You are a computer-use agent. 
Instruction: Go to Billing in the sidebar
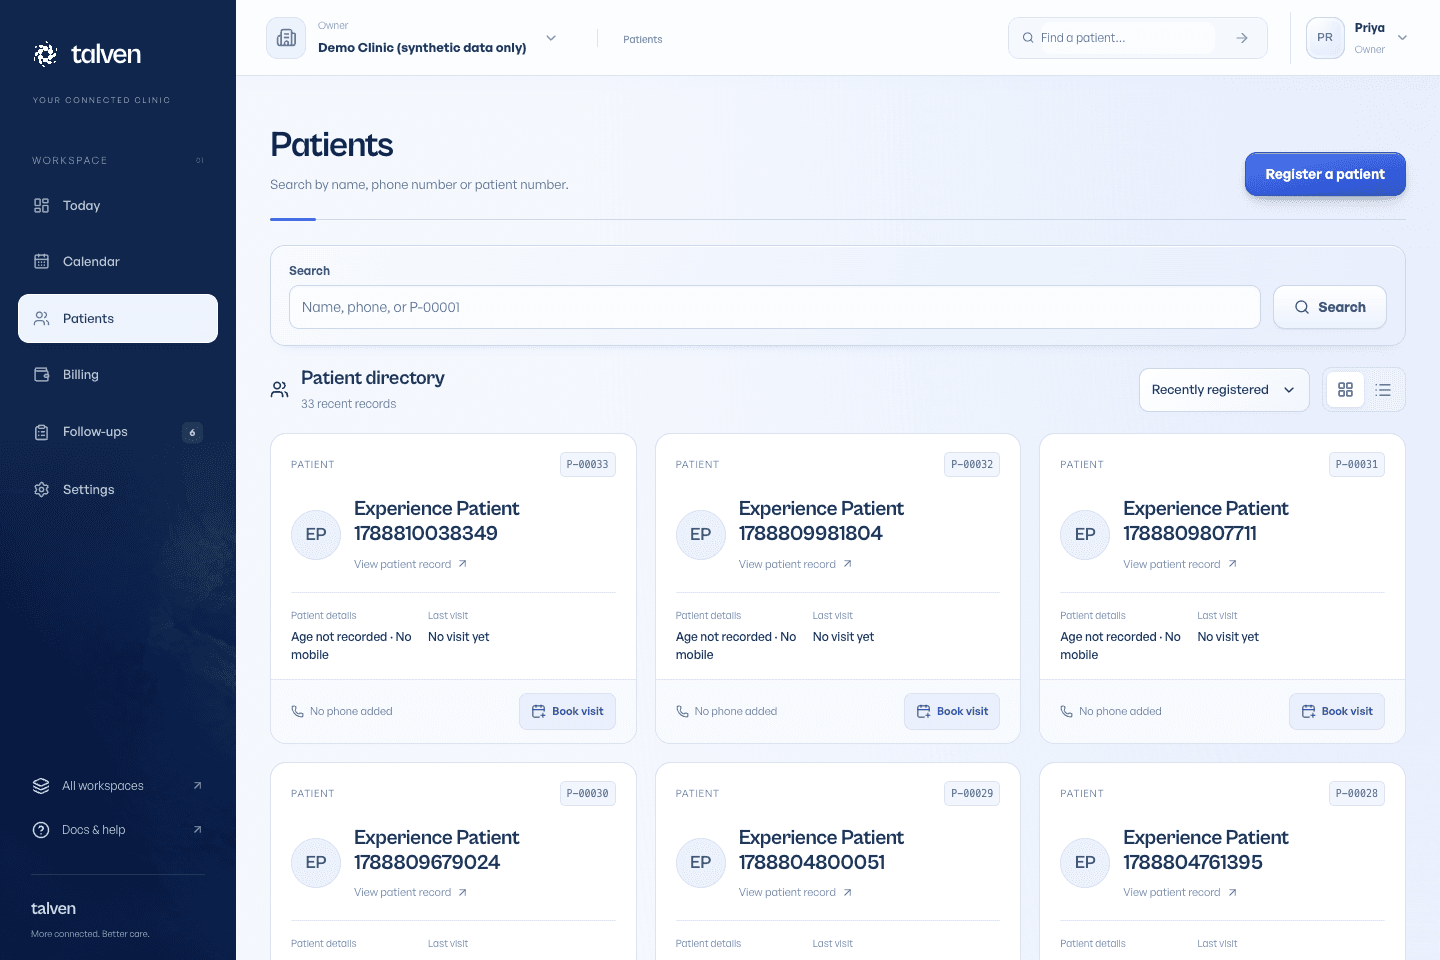tap(118, 375)
